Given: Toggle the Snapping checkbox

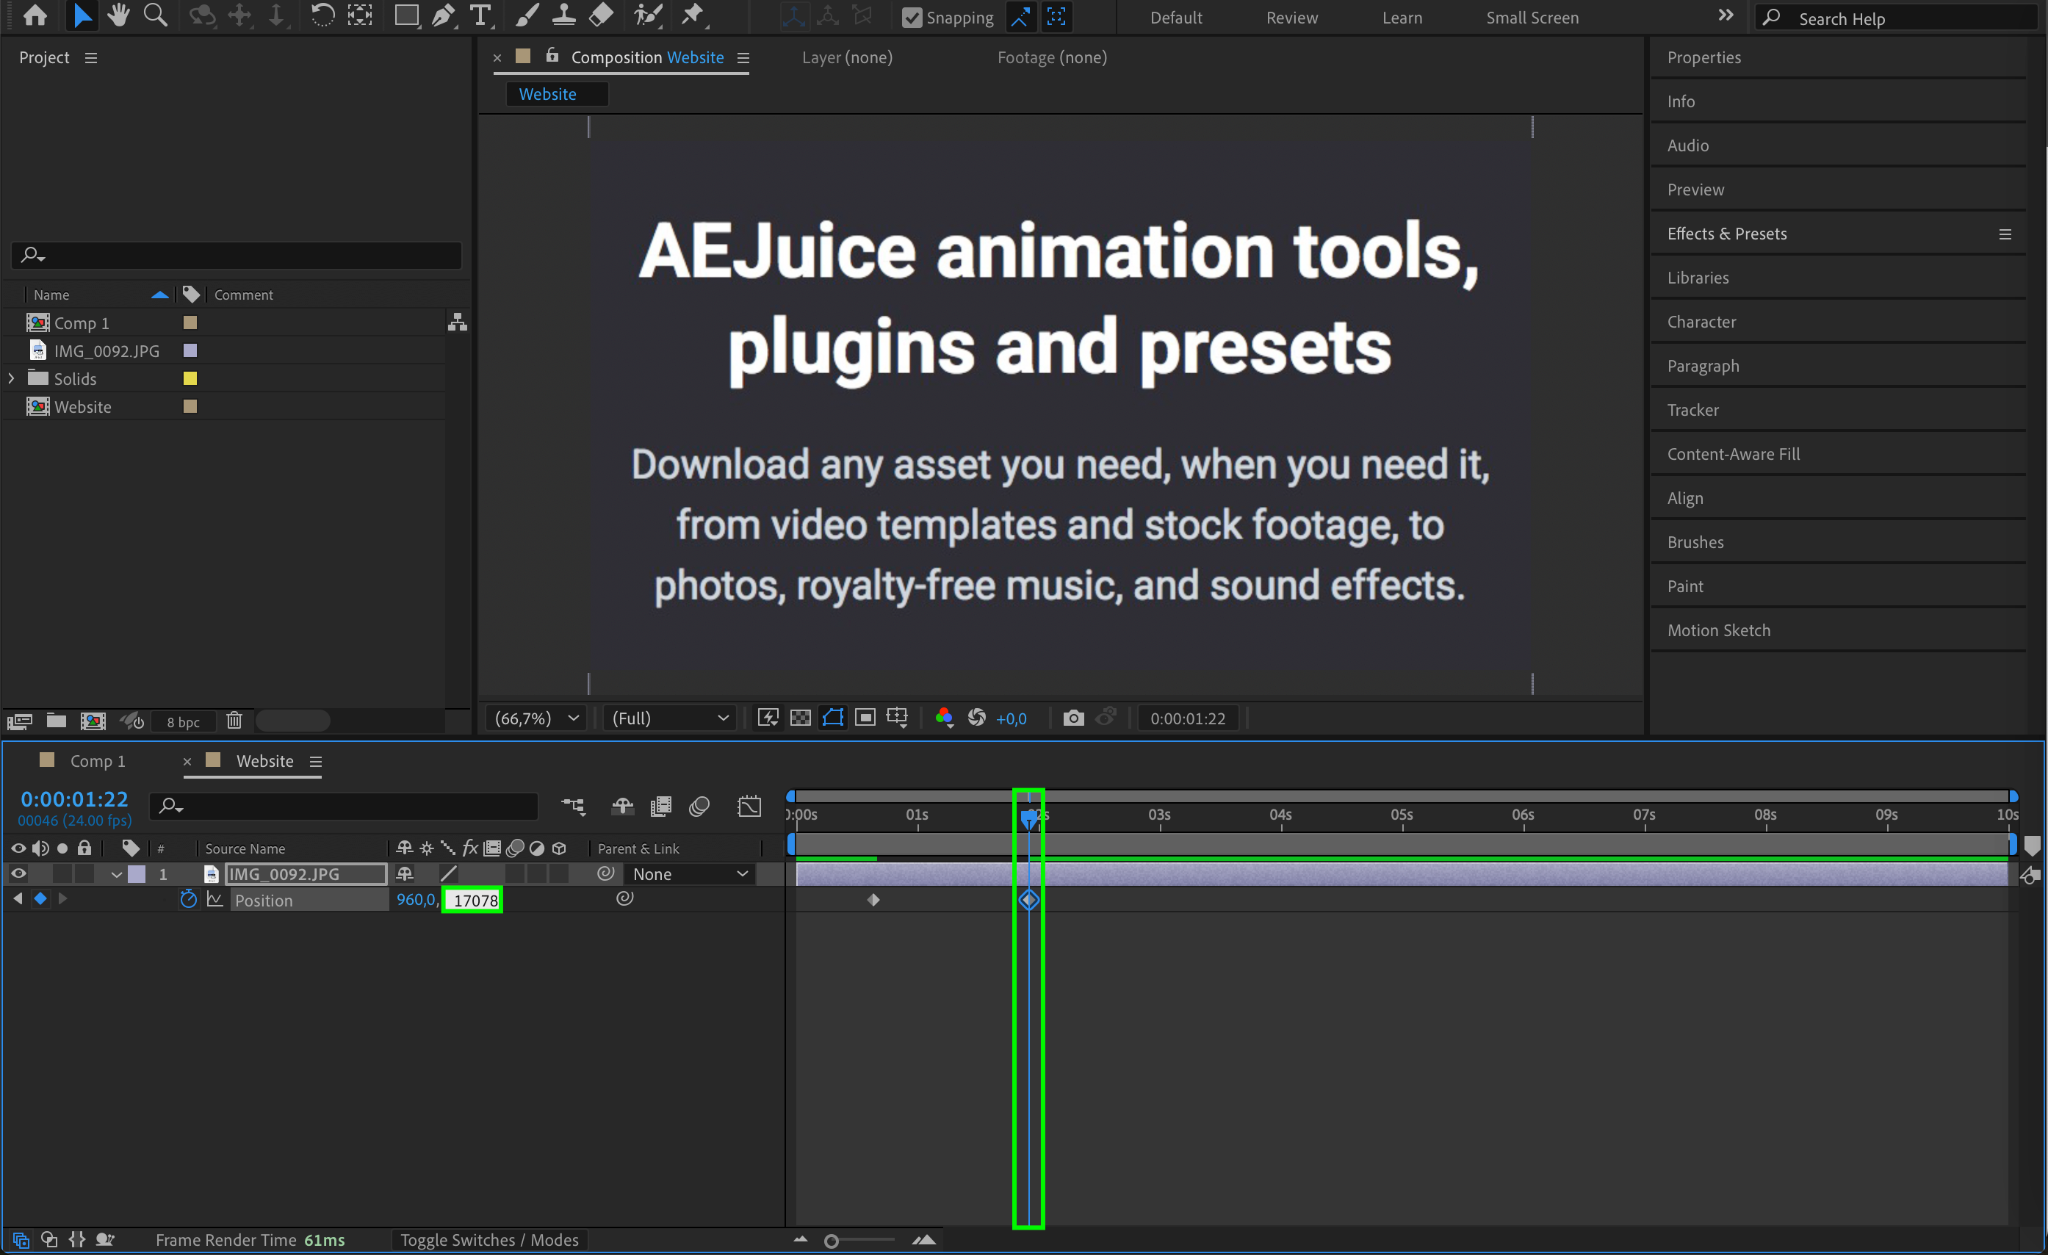Looking at the screenshot, I should (912, 17).
